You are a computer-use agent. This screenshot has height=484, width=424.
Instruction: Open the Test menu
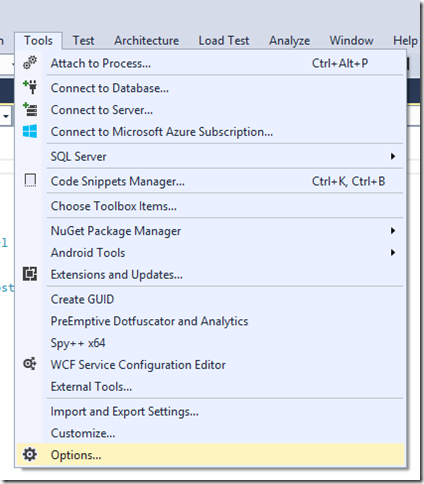coord(83,41)
